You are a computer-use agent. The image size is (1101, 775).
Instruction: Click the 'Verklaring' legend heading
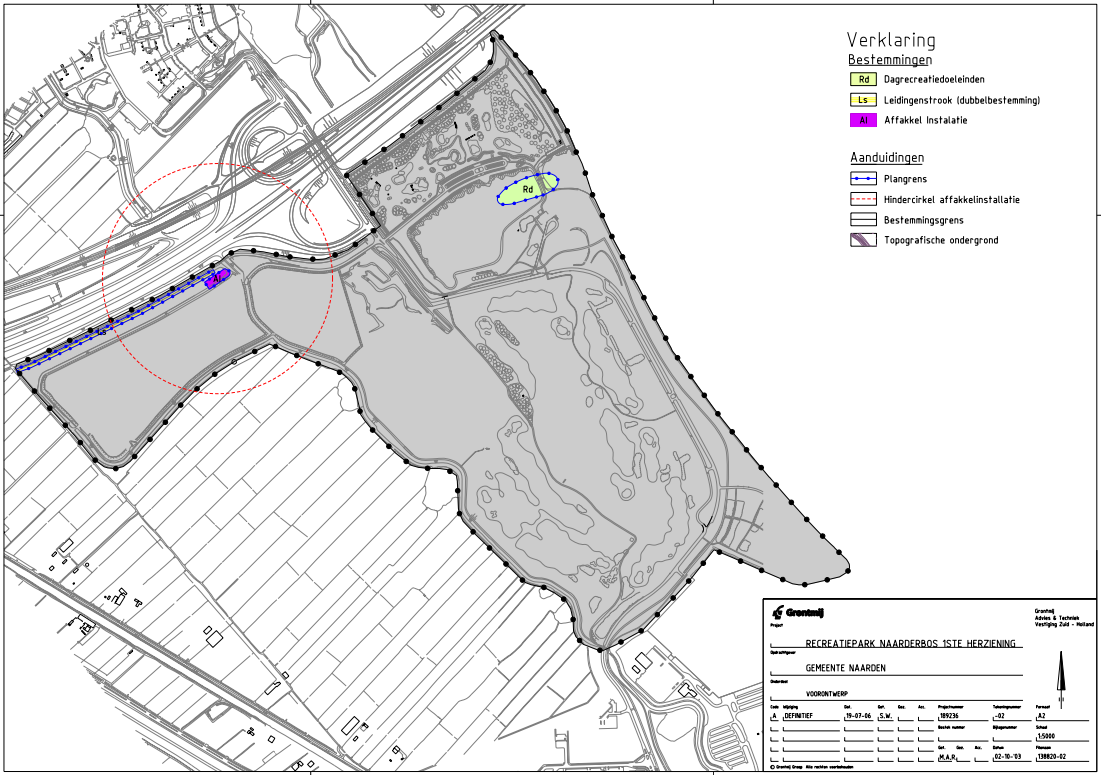tap(891, 40)
